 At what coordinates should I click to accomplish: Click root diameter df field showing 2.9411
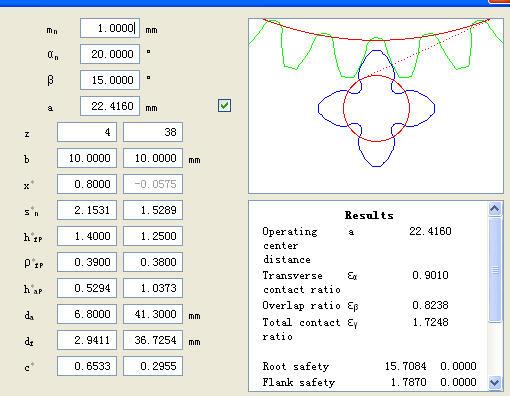click(x=87, y=340)
